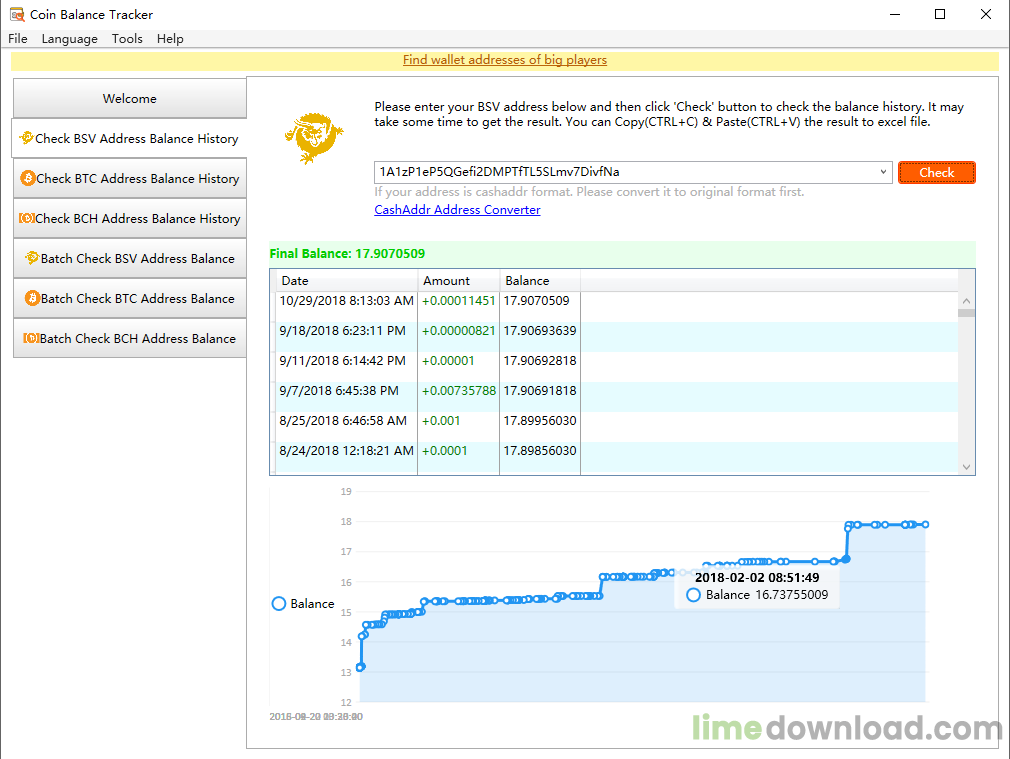Open the Tools menu

(127, 39)
